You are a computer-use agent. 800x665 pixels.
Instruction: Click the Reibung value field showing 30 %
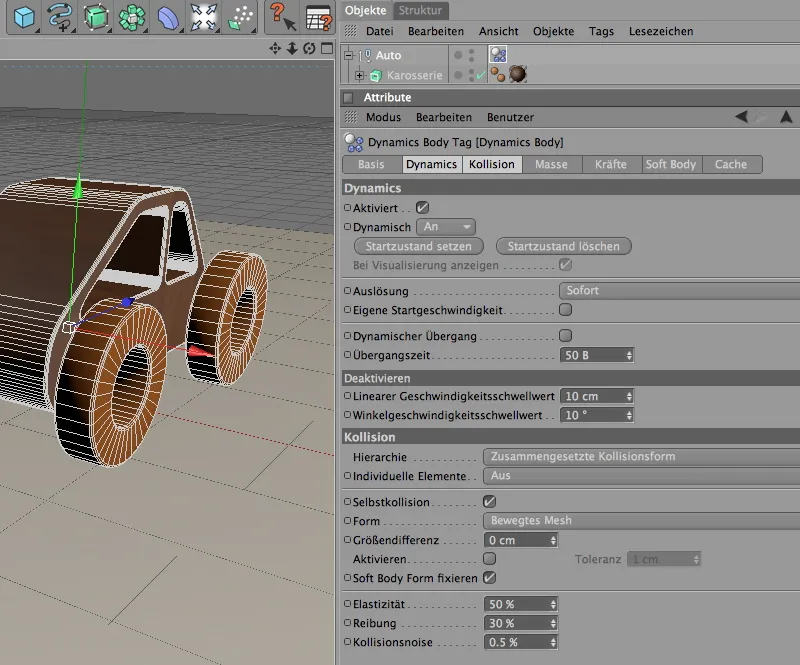point(514,623)
